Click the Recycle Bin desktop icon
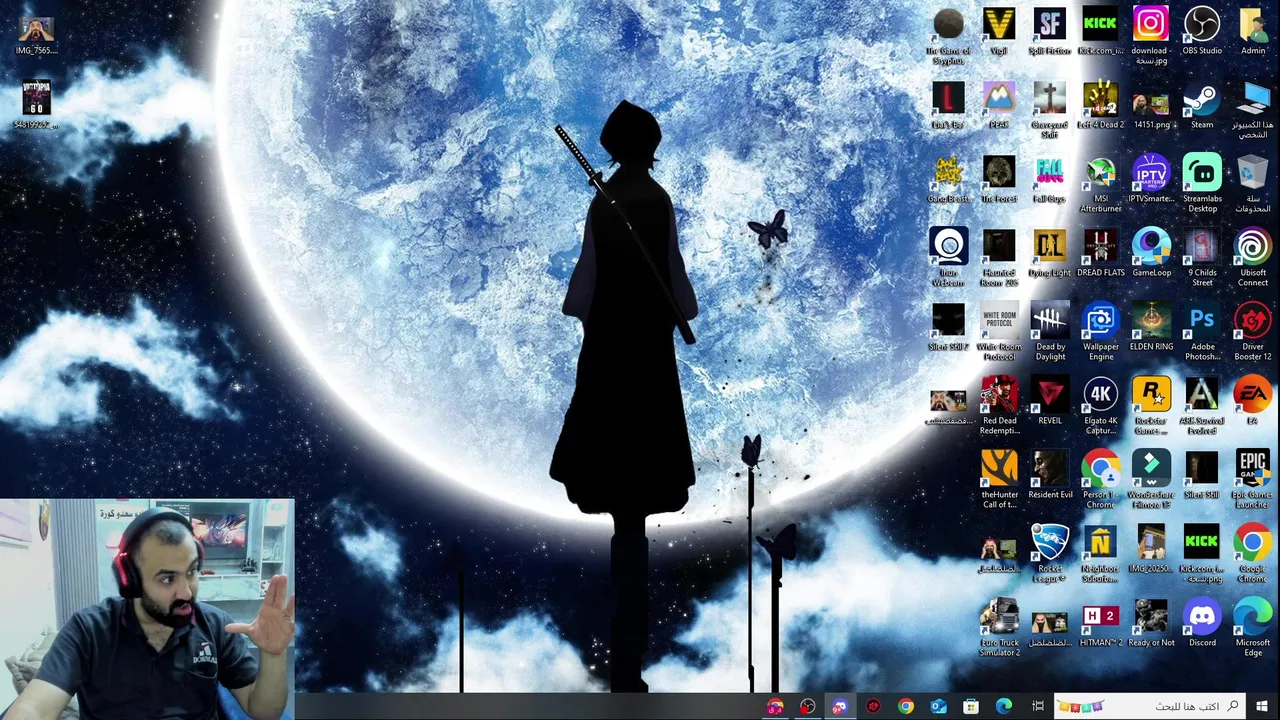The width and height of the screenshot is (1280, 720). (x=1253, y=183)
